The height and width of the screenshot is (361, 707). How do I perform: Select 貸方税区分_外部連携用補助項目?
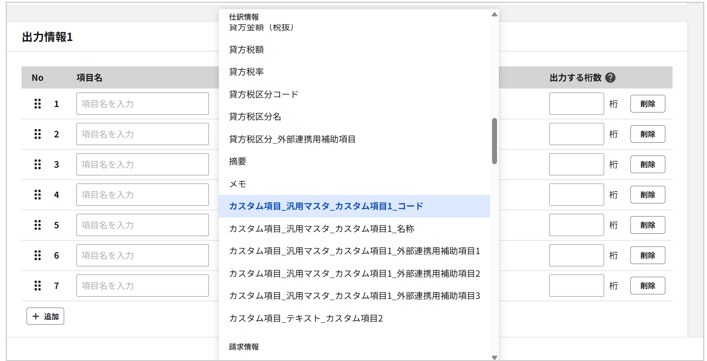coord(354,139)
